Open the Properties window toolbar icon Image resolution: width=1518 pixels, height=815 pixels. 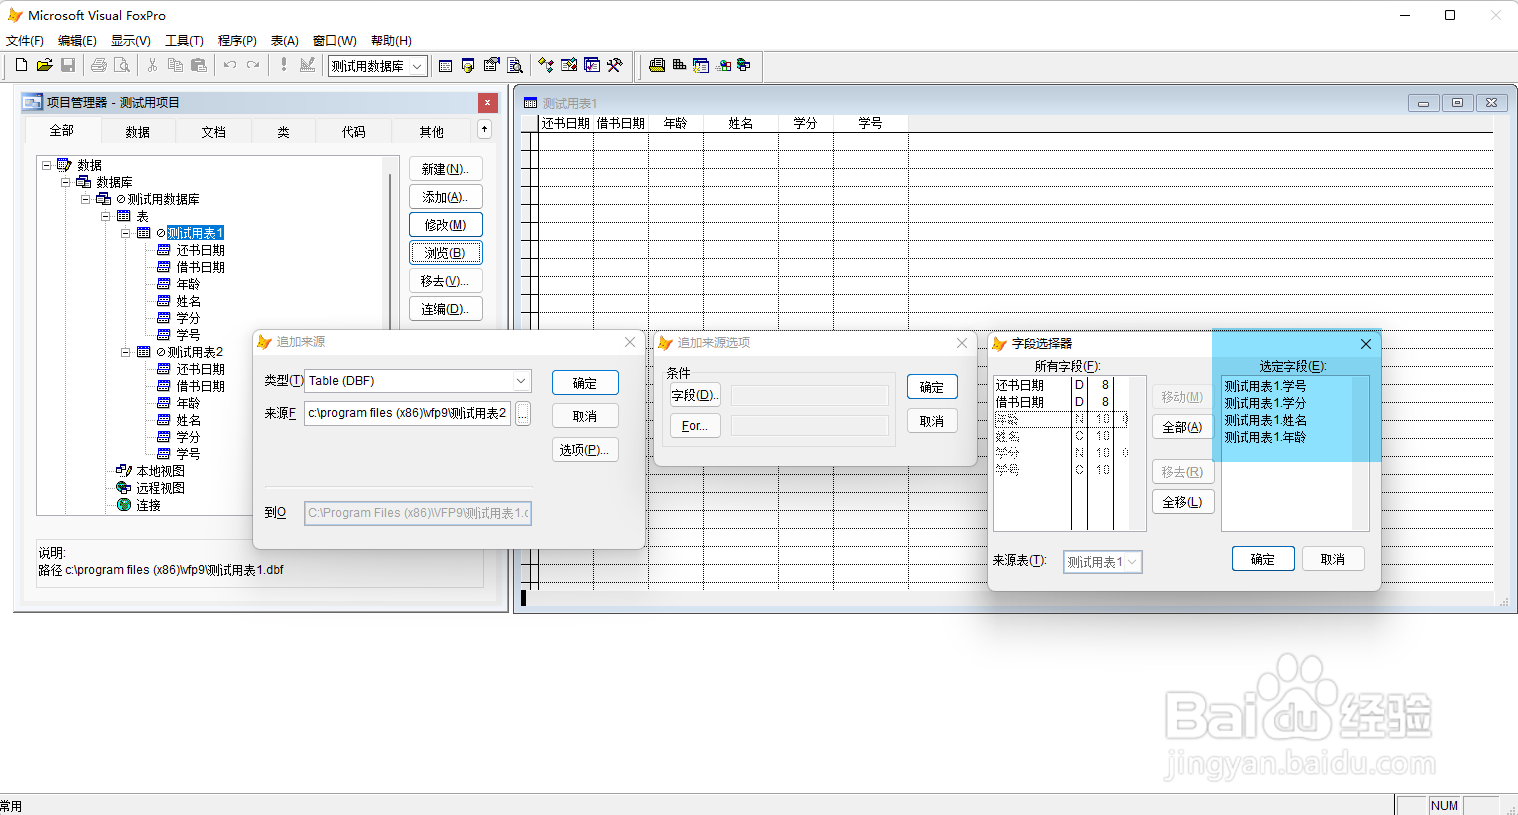tap(491, 65)
